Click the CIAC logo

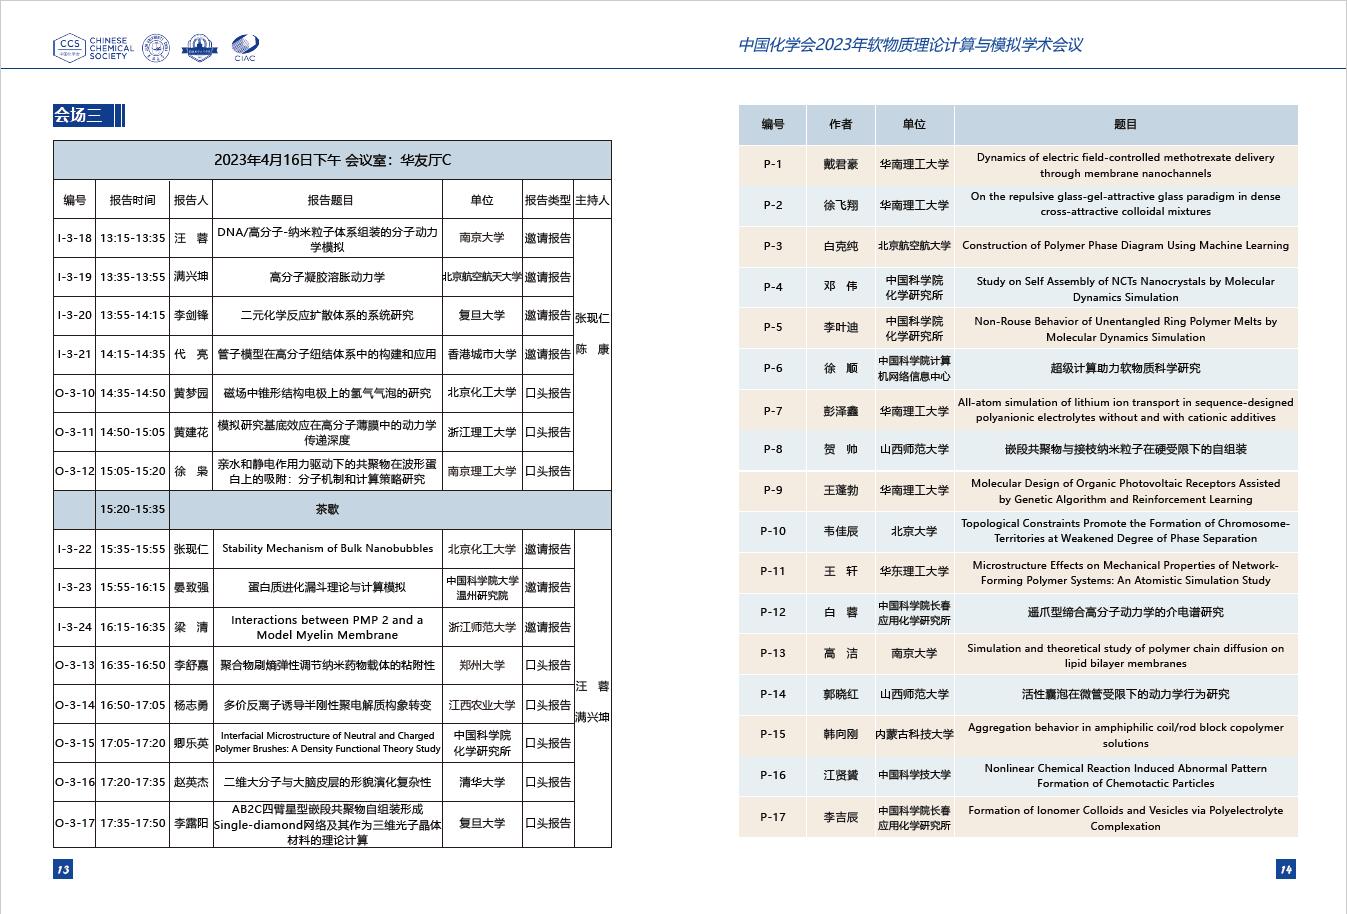[245, 47]
